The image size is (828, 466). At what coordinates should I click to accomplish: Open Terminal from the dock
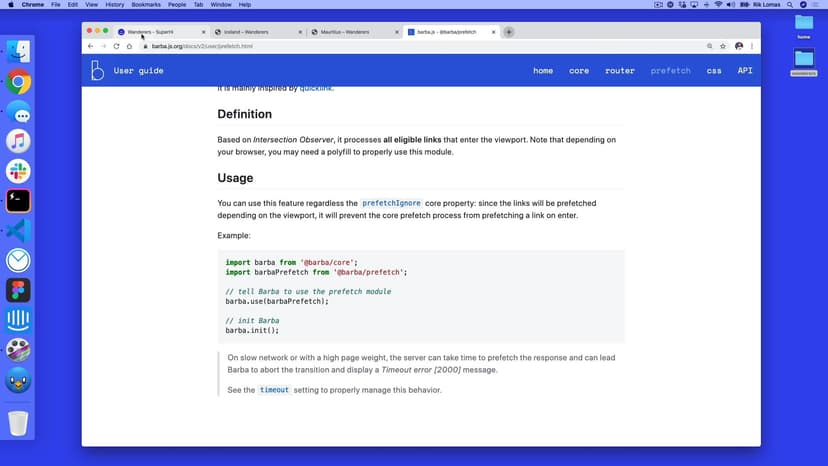click(x=18, y=201)
